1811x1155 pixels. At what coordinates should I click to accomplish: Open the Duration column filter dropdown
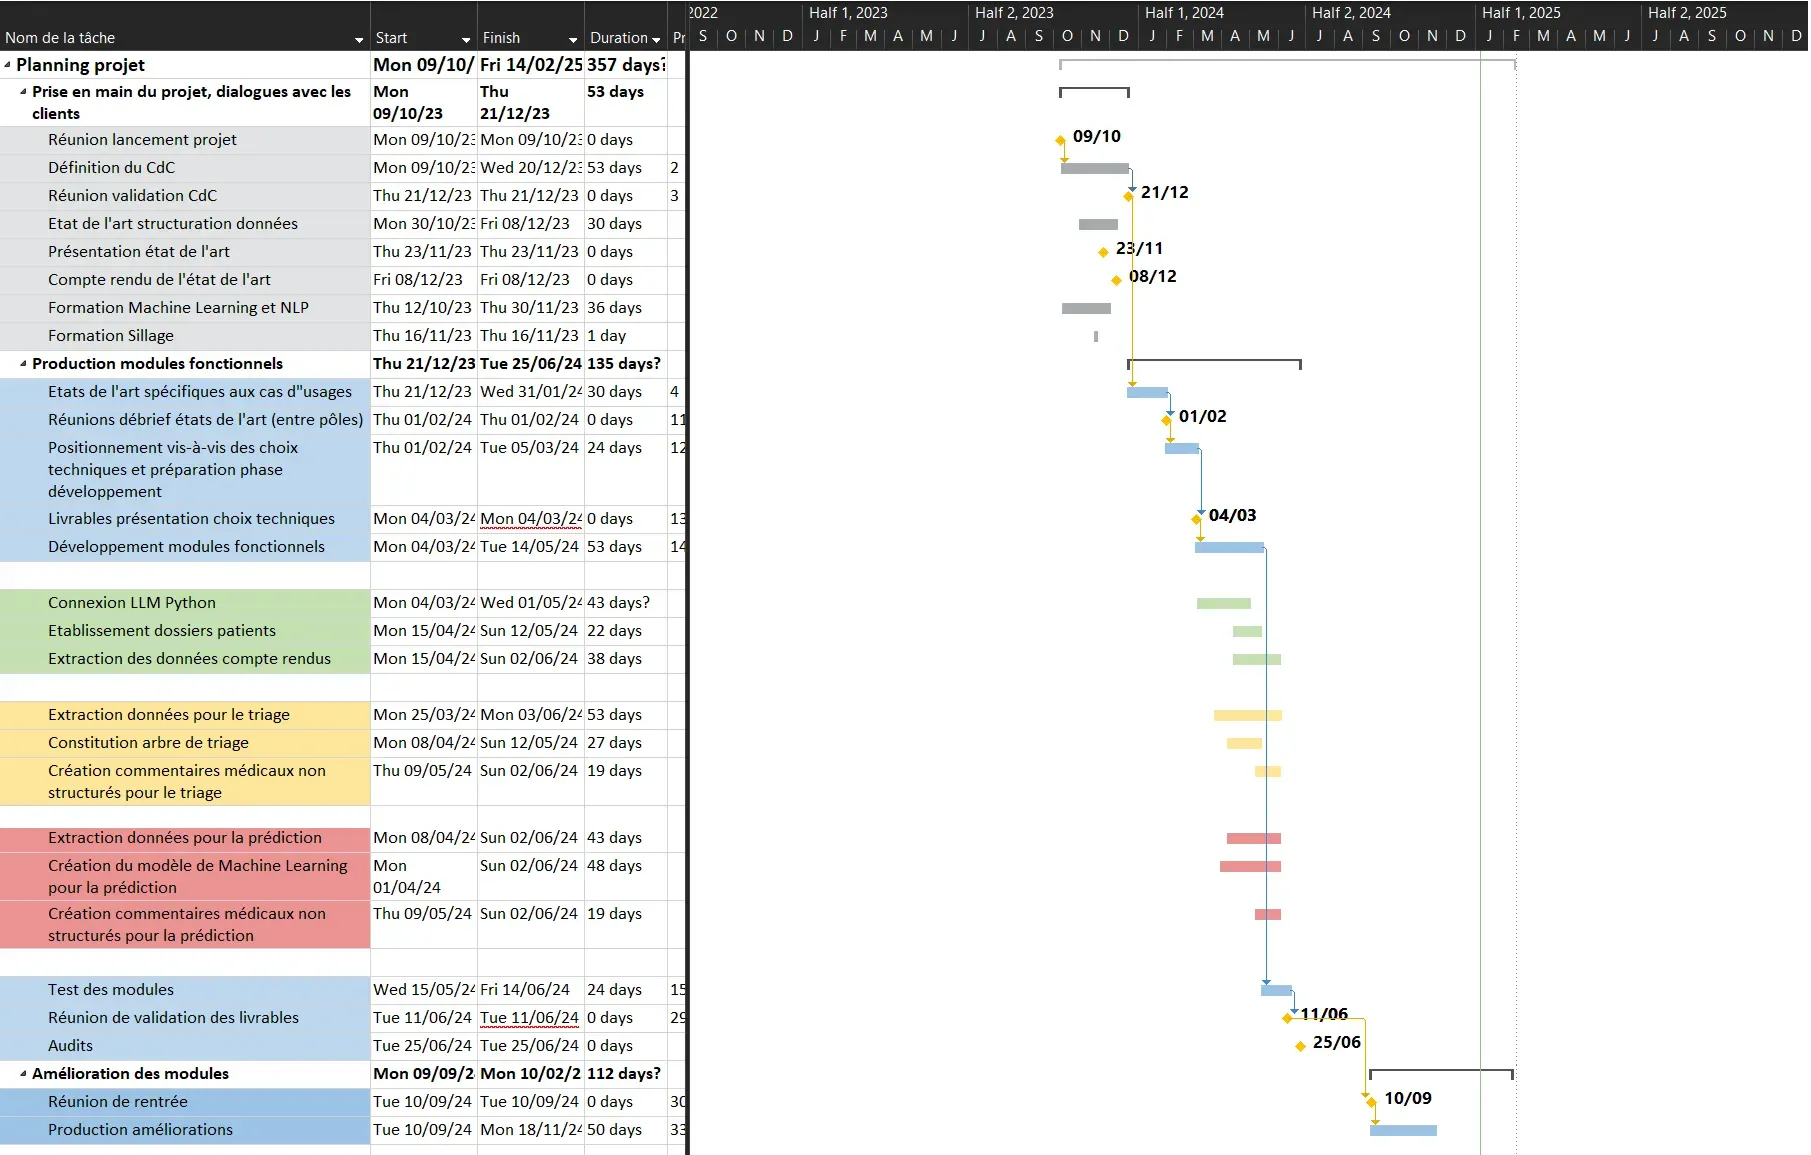click(x=656, y=40)
